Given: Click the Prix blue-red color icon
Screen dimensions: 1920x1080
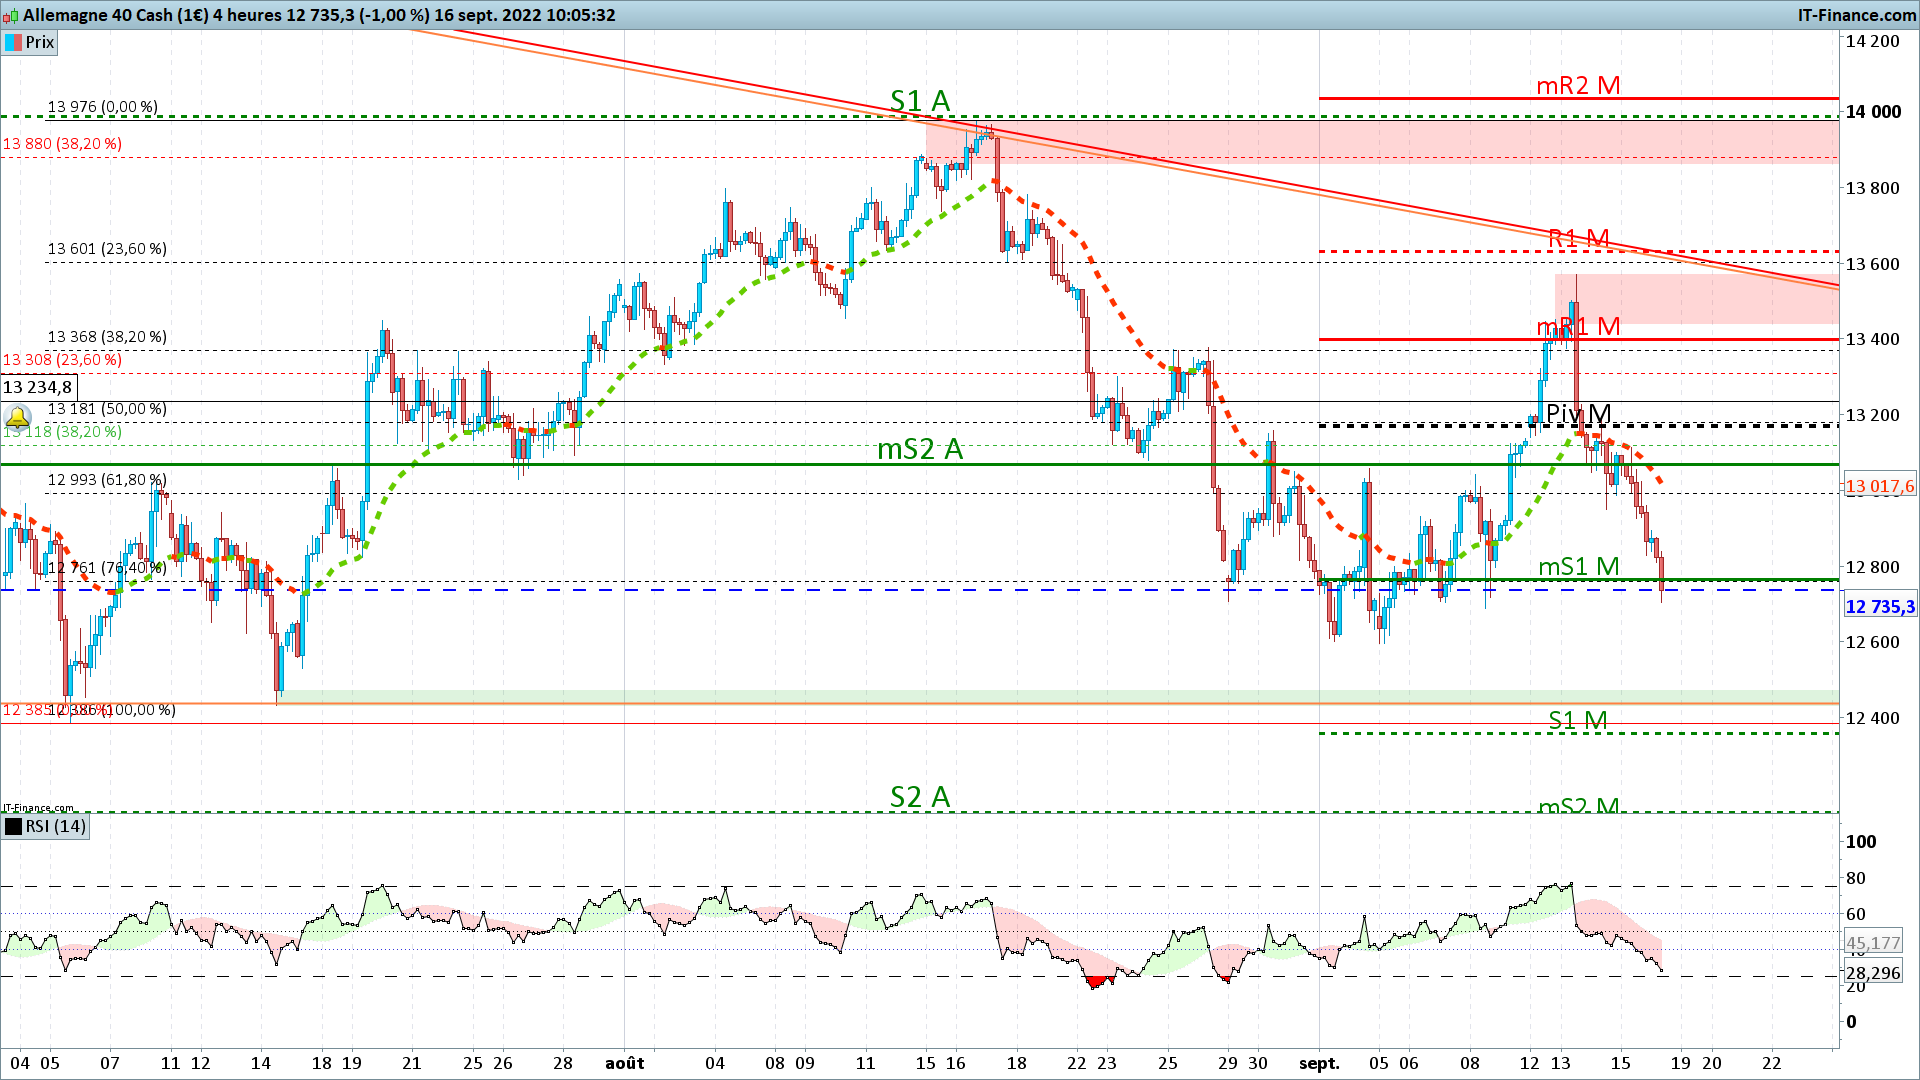Looking at the screenshot, I should (13, 42).
